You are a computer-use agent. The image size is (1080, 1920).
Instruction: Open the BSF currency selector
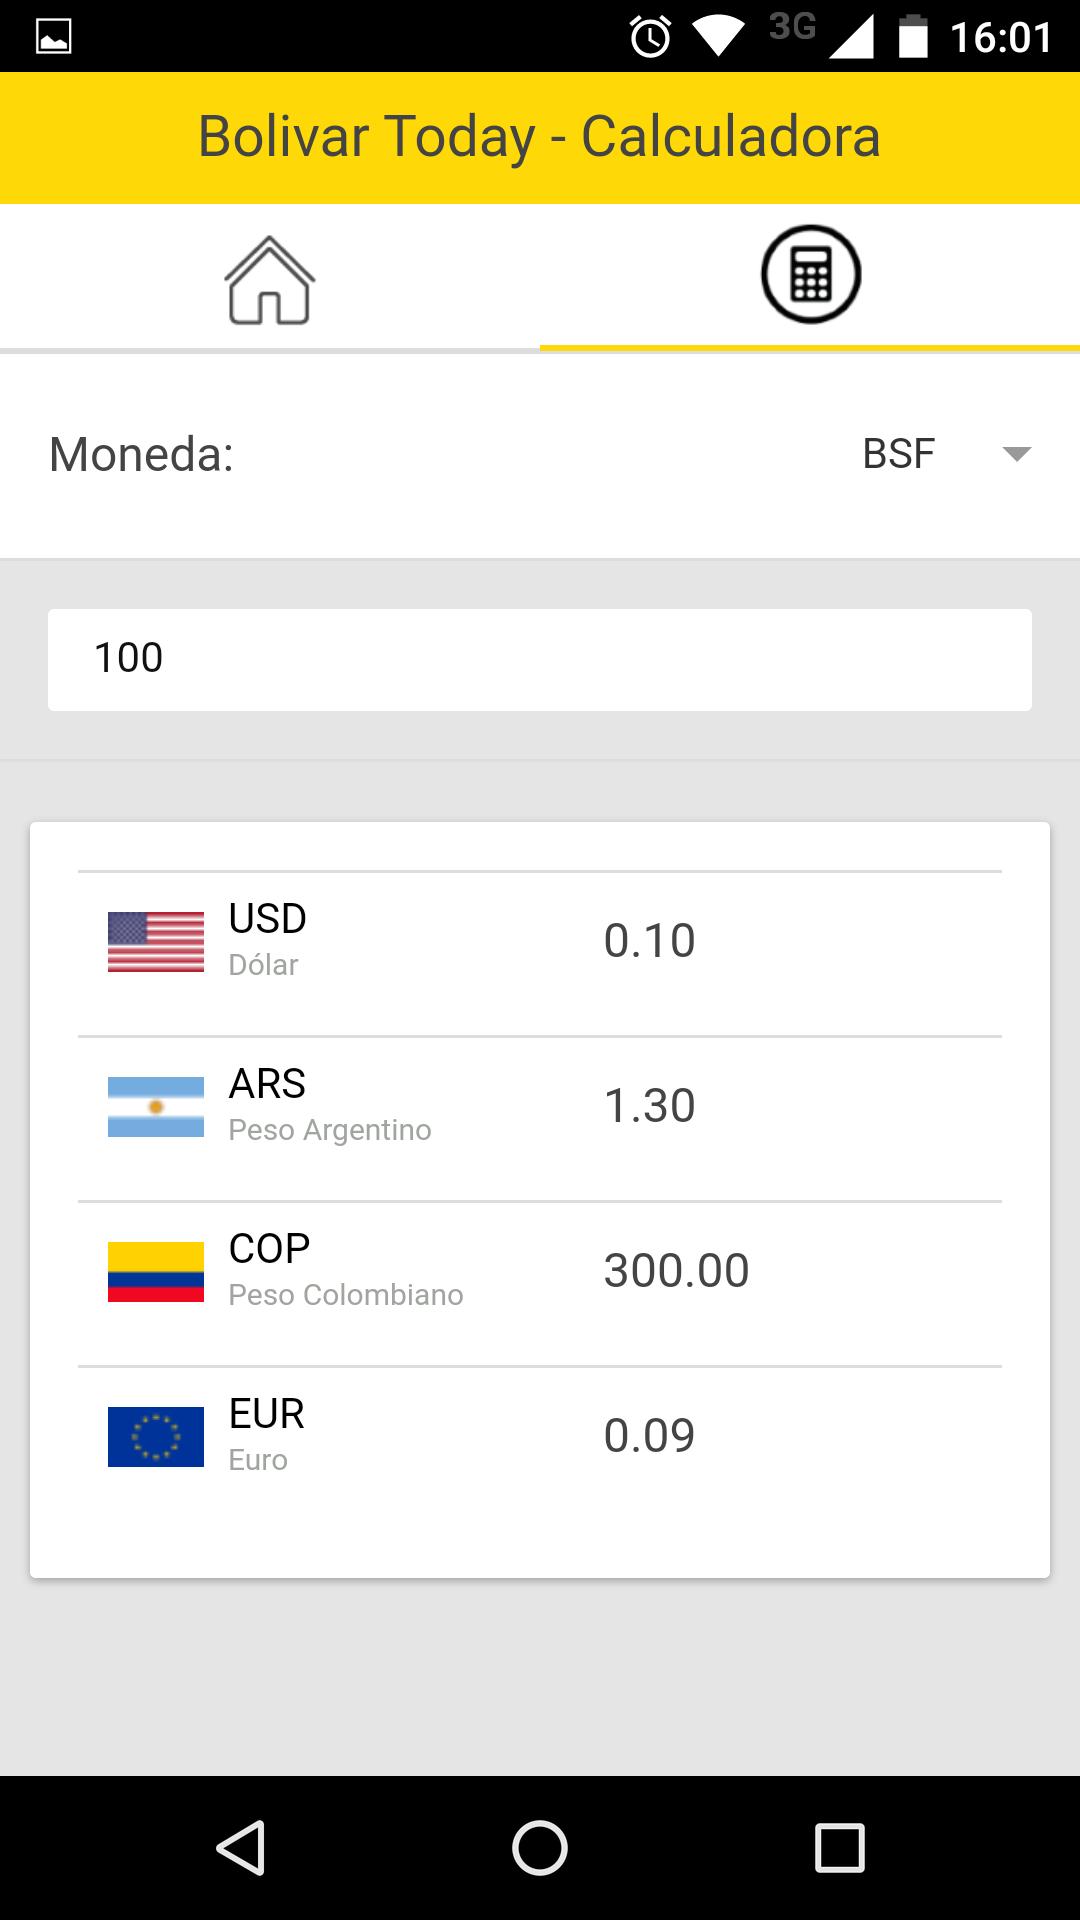pyautogui.click(x=946, y=454)
